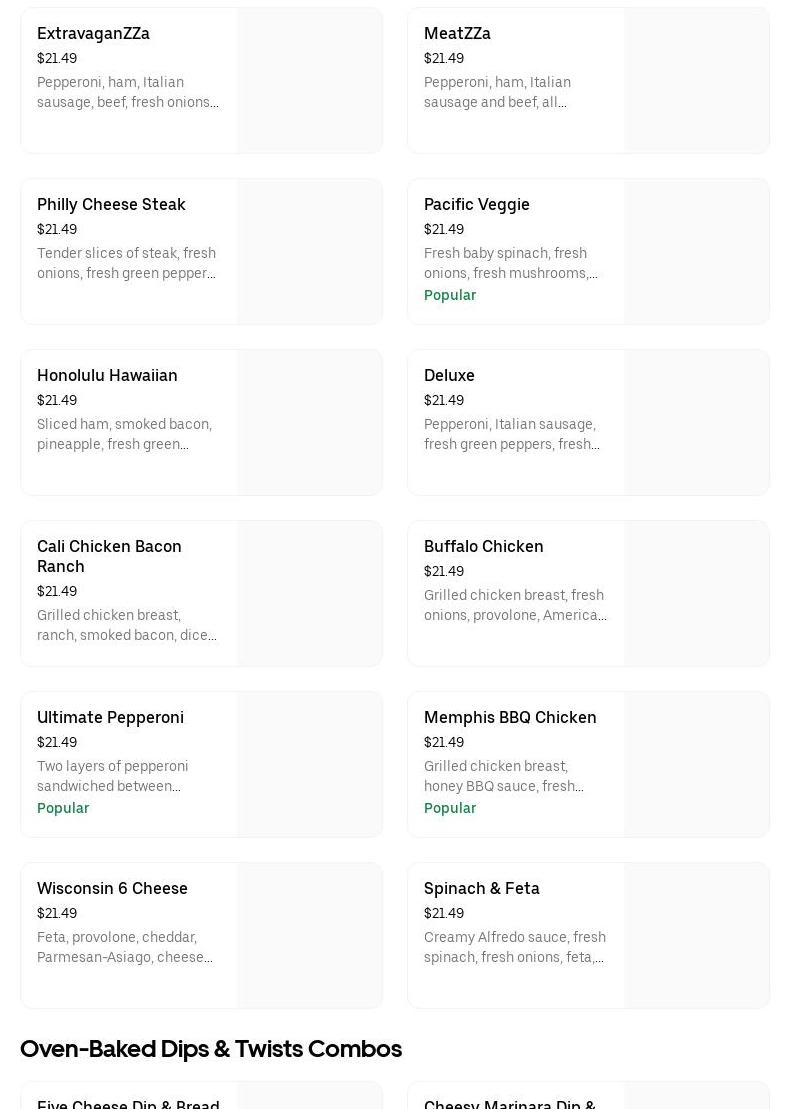Image resolution: width=804 pixels, height=1109 pixels.
Task: Open the ExtravaganZZa pizza item
Action: pos(93,34)
